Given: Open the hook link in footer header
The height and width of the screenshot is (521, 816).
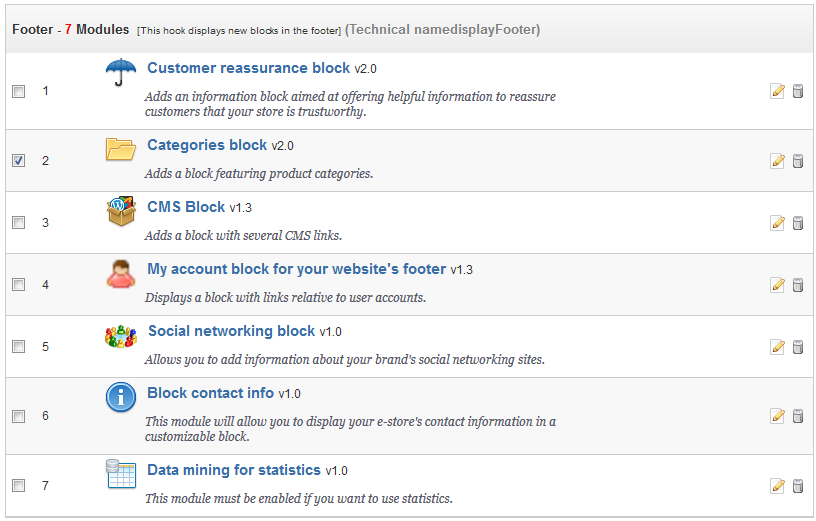Looking at the screenshot, I should tap(173, 30).
